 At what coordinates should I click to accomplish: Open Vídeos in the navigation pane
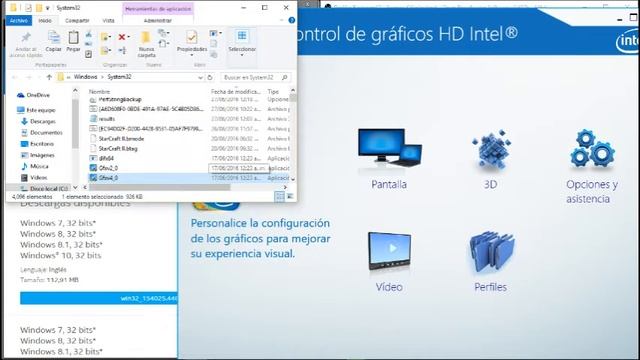(34, 178)
